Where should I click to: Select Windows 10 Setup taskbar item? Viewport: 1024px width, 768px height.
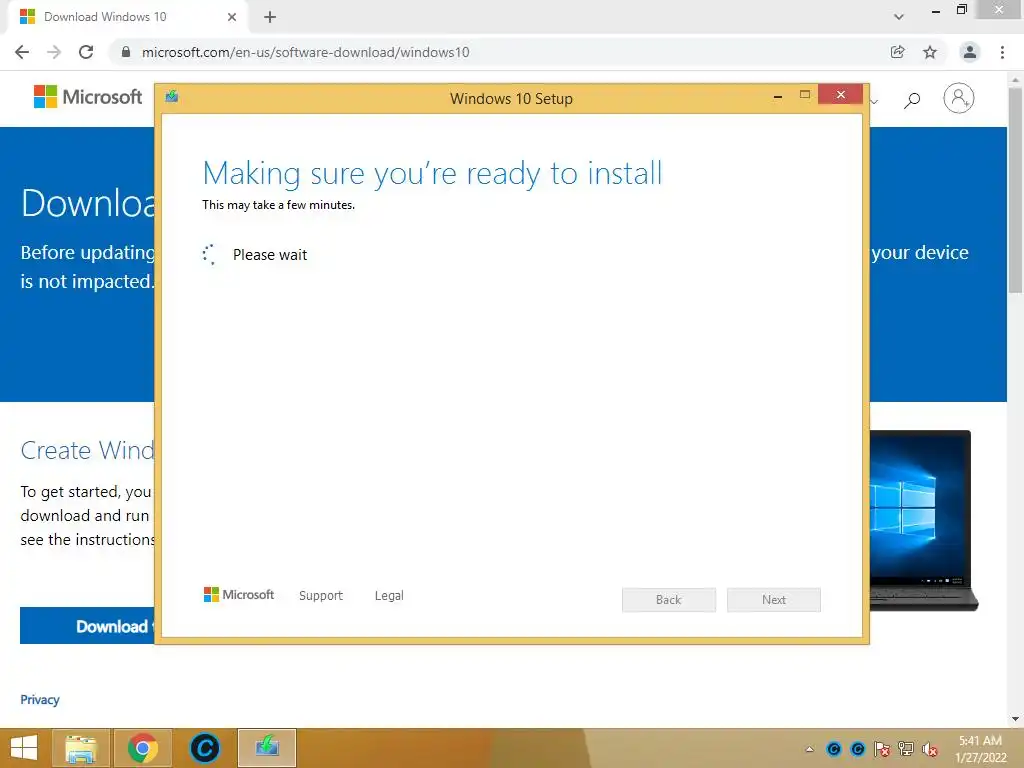click(x=267, y=748)
